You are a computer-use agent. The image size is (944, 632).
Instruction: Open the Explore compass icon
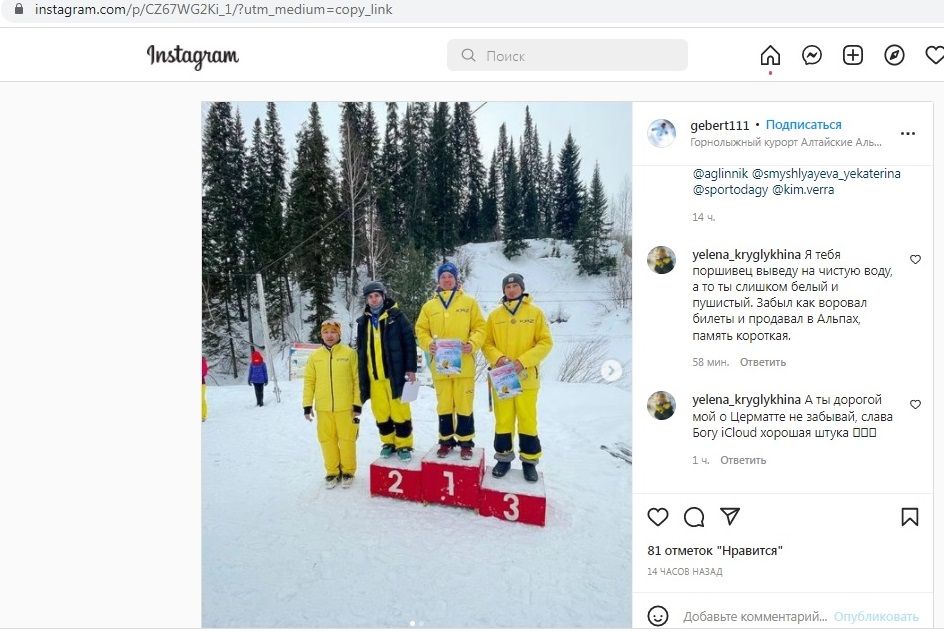tap(894, 55)
